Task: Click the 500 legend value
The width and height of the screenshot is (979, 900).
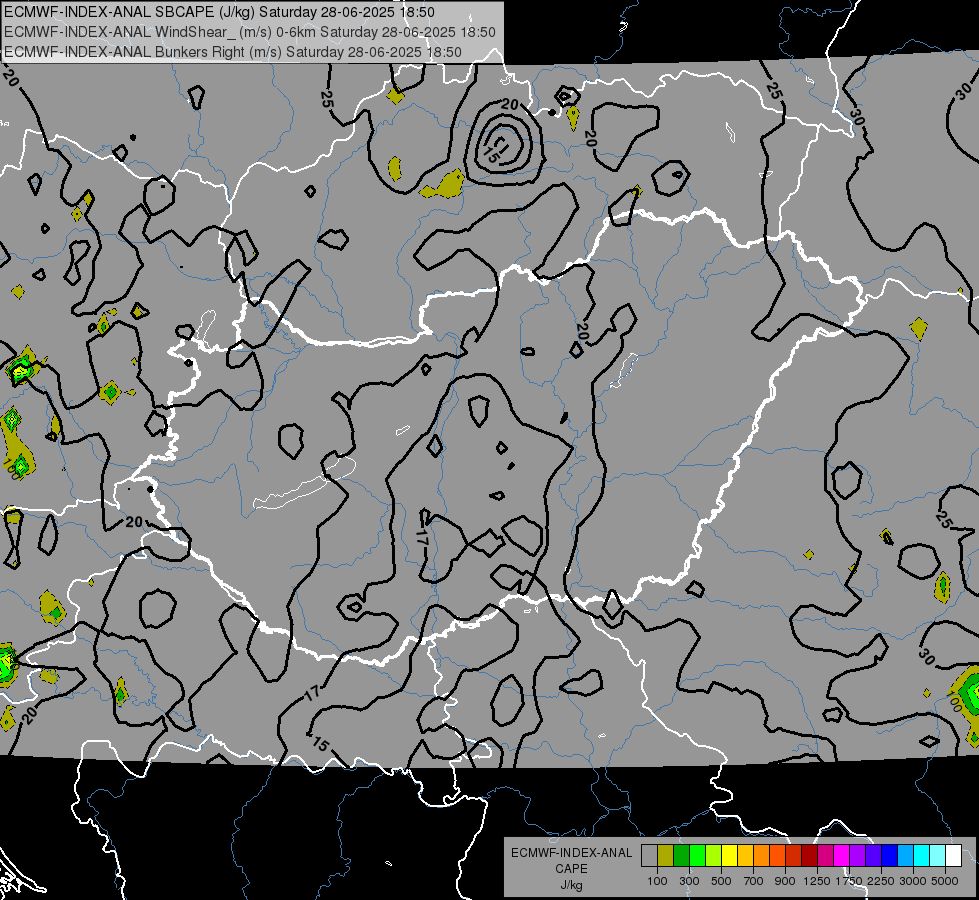Action: point(721,881)
